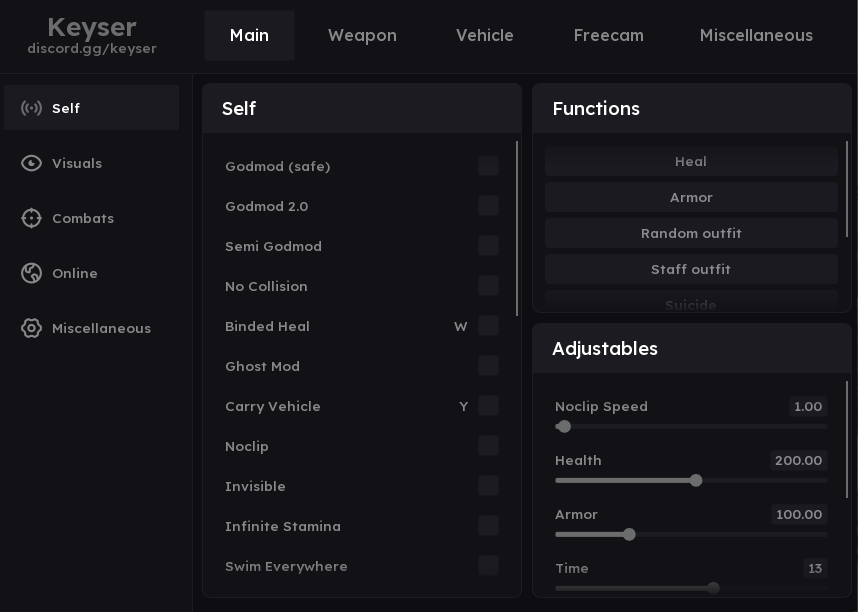The height and width of the screenshot is (612, 858).
Task: Toggle the No Collision checkbox
Action: tap(488, 286)
